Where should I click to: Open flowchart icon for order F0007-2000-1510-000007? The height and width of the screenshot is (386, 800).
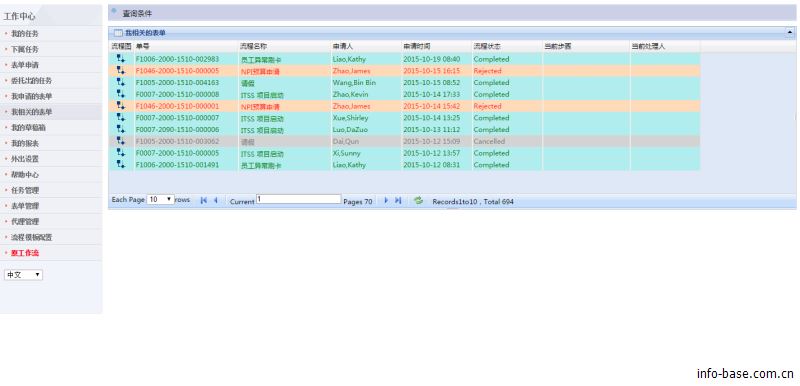point(121,117)
